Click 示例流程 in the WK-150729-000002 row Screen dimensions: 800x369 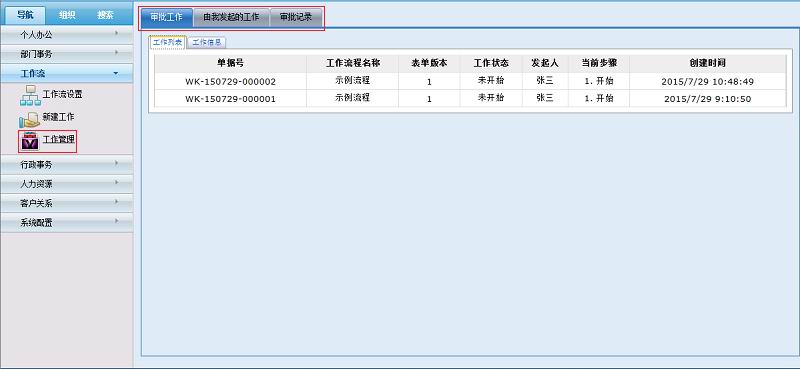[x=353, y=81]
